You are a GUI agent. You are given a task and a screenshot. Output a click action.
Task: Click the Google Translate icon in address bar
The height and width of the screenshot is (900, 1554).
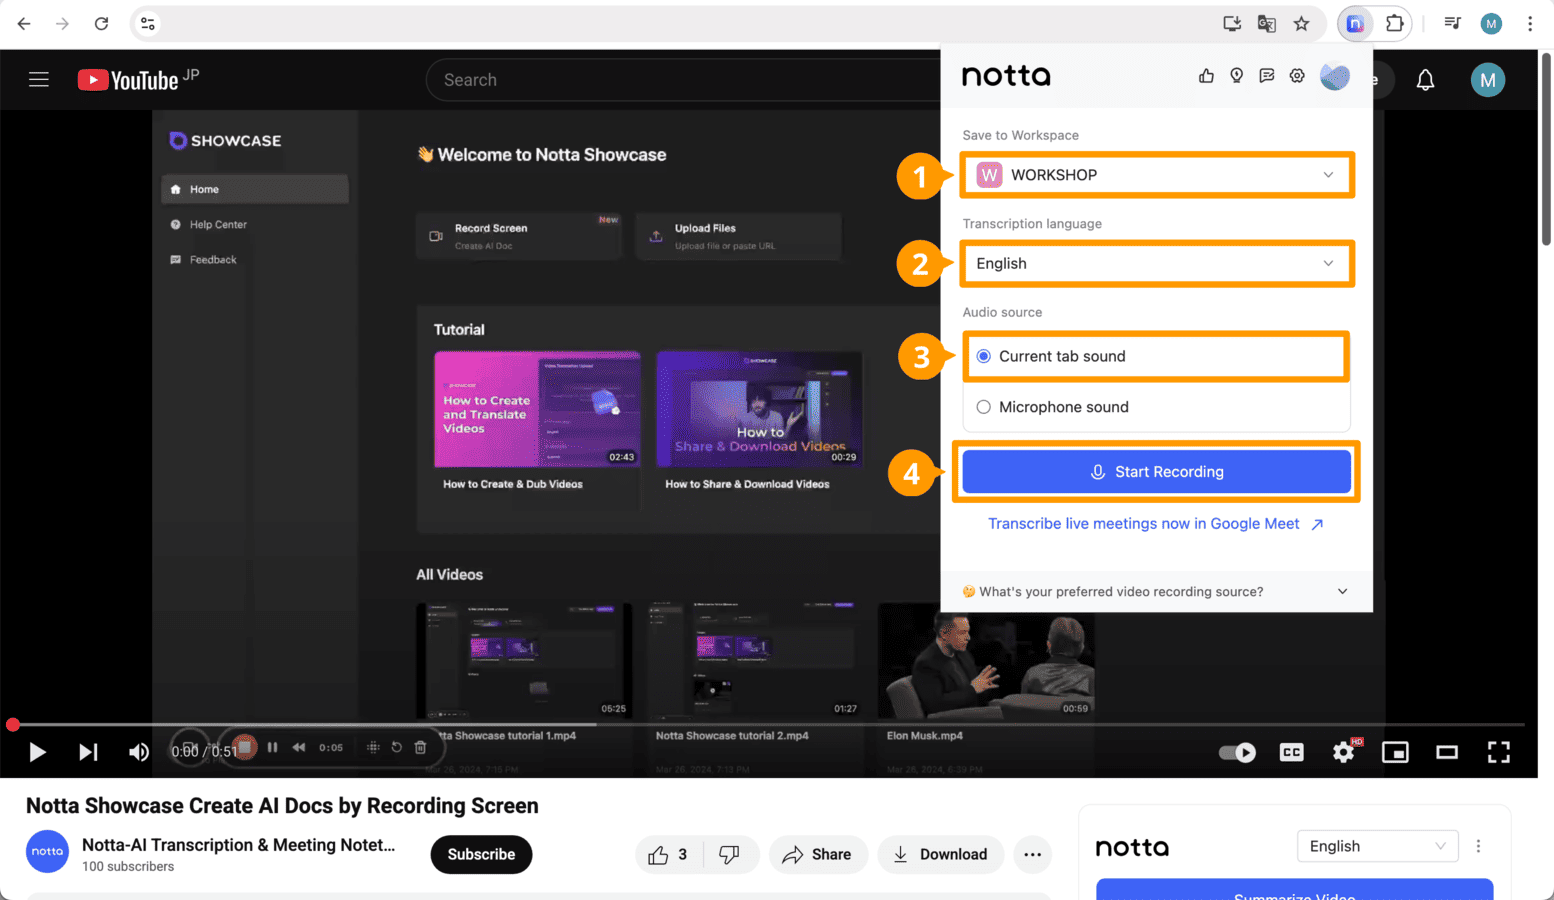tap(1266, 24)
